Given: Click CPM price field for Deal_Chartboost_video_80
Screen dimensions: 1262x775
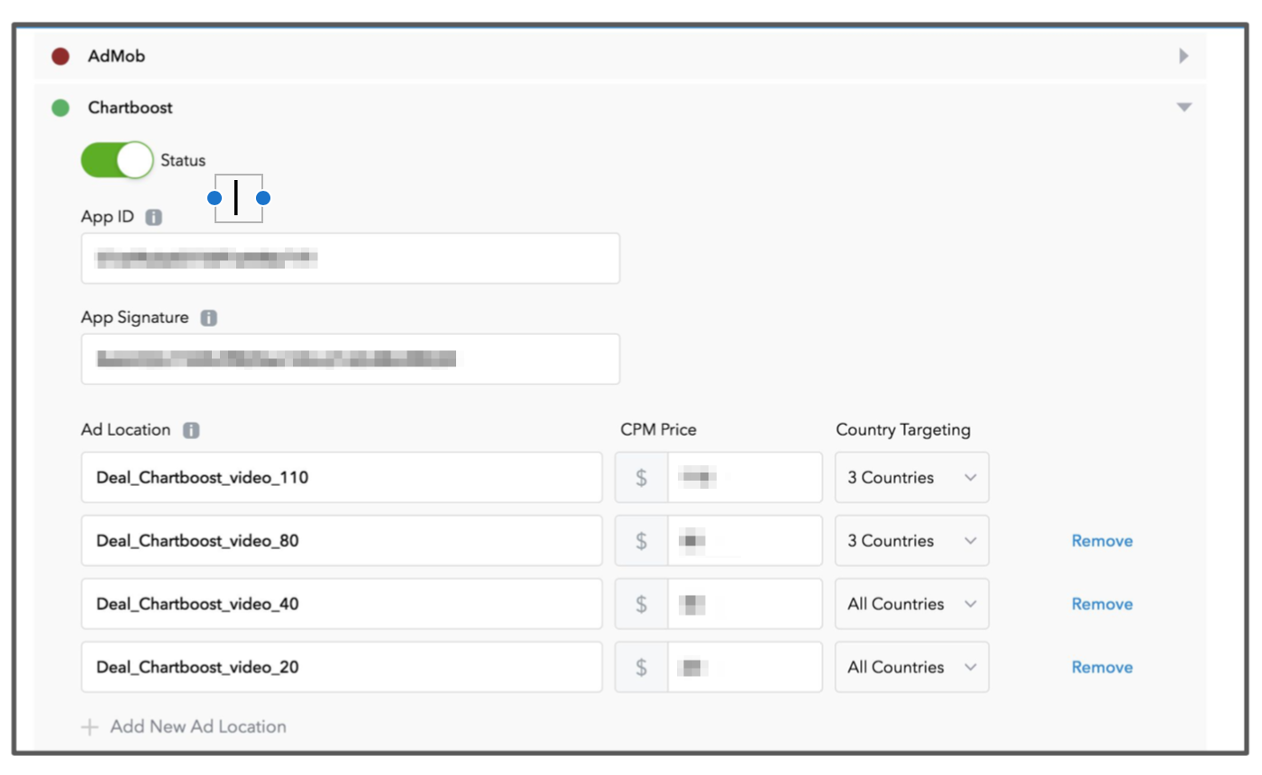Looking at the screenshot, I should tap(744, 540).
